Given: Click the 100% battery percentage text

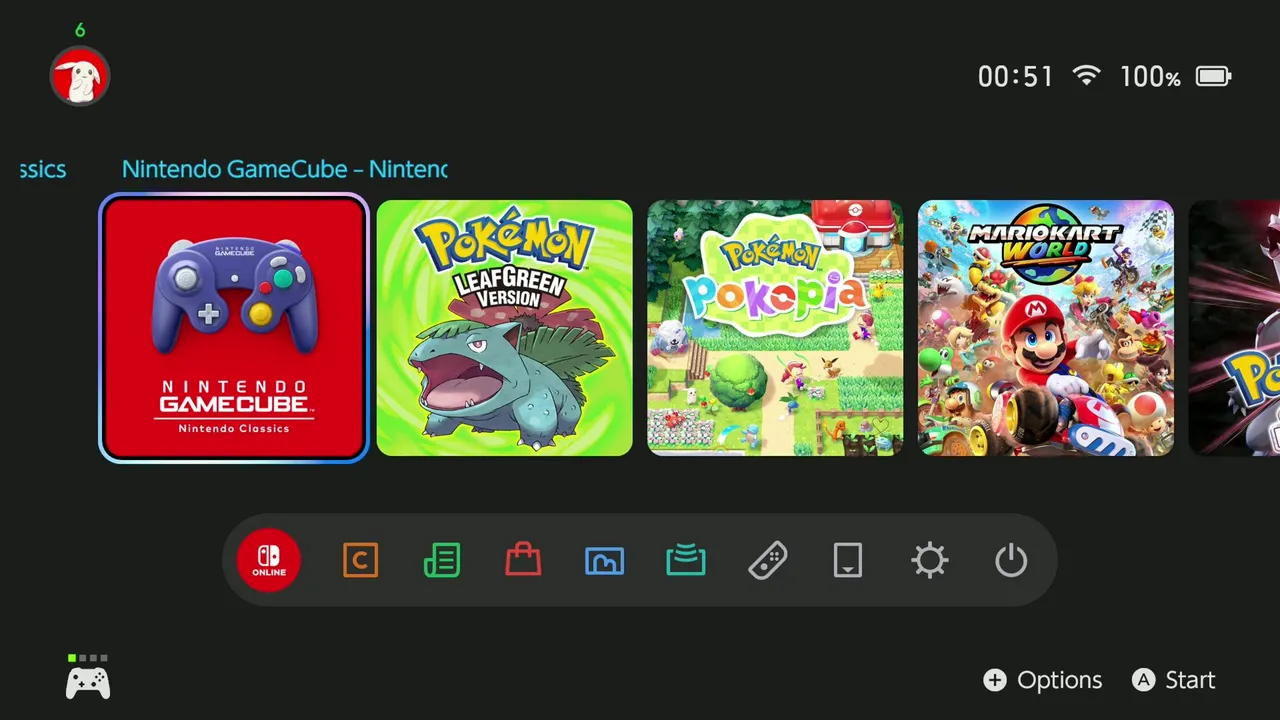Looking at the screenshot, I should tap(1150, 77).
